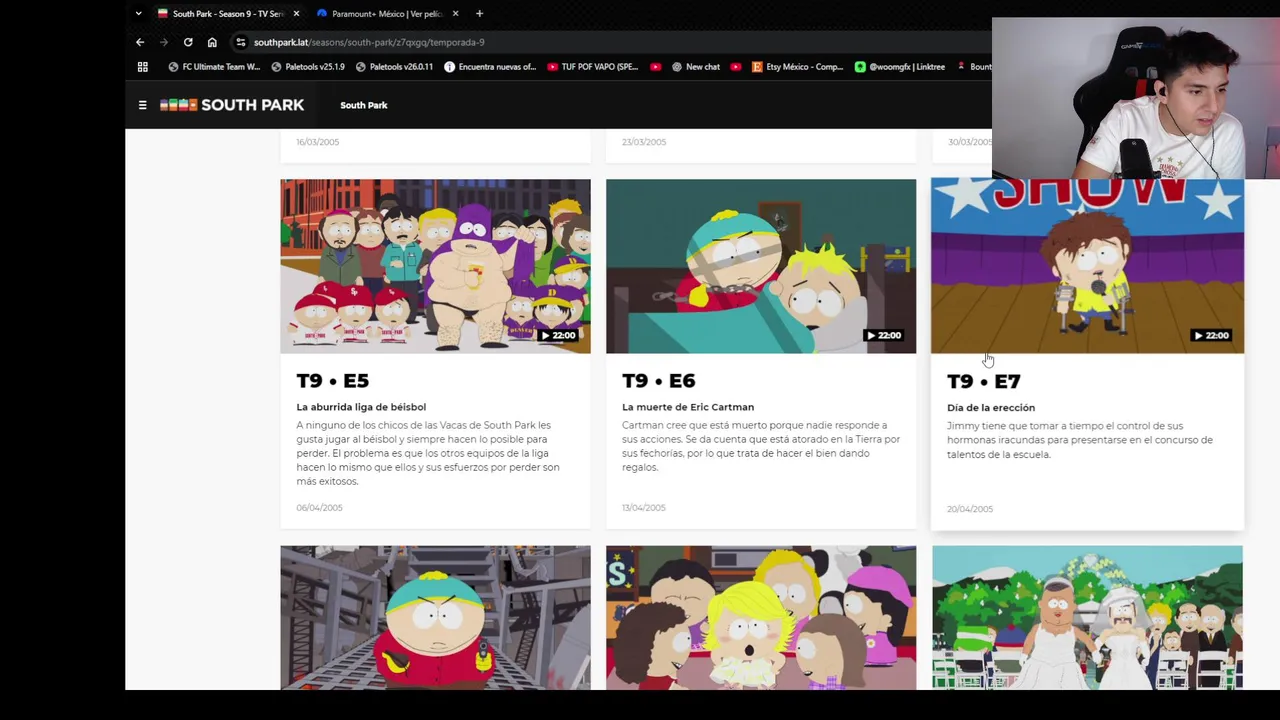Open TUF POF VAPO YouTube bookmark
1280x720 pixels.
592,67
